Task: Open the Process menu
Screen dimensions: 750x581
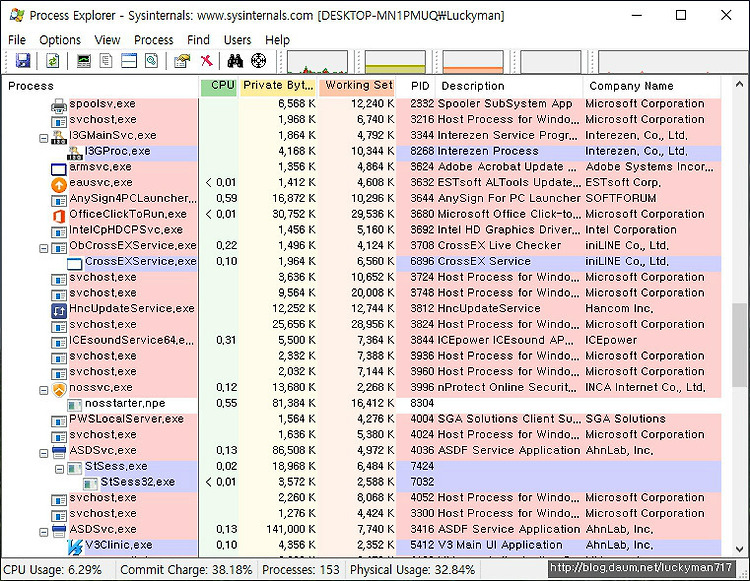Action: coord(154,40)
